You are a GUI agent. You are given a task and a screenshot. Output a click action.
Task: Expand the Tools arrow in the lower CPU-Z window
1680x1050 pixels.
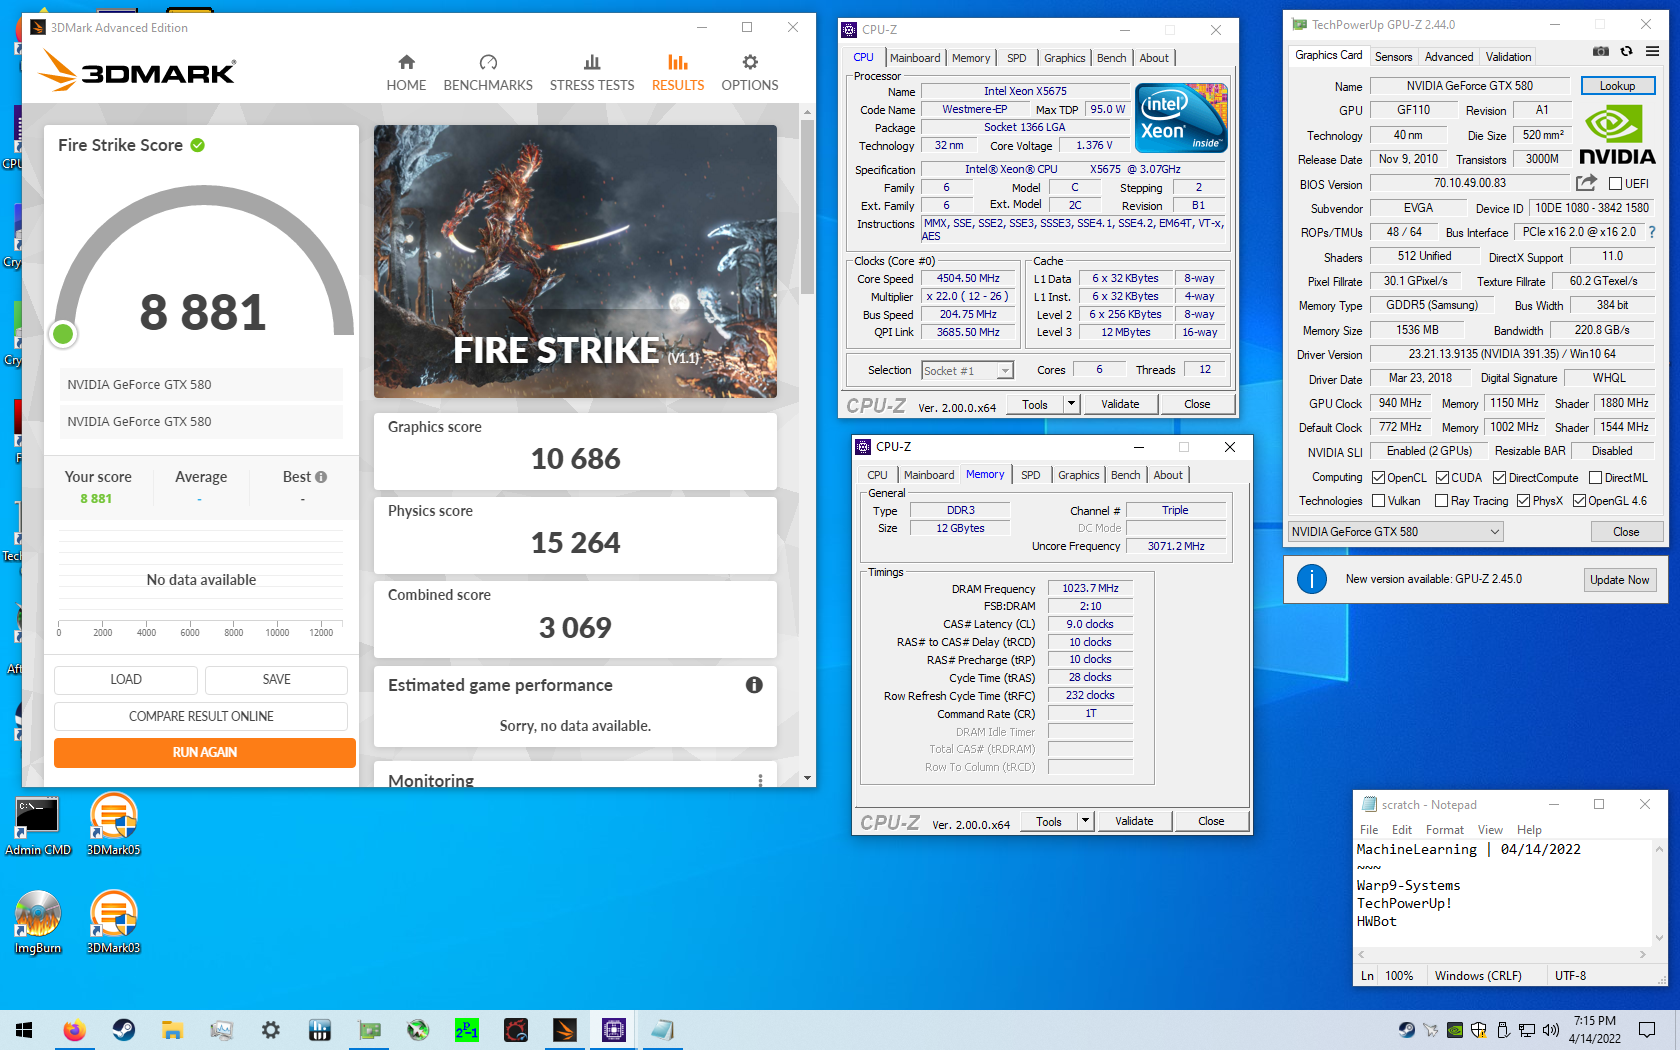pyautogui.click(x=1085, y=821)
